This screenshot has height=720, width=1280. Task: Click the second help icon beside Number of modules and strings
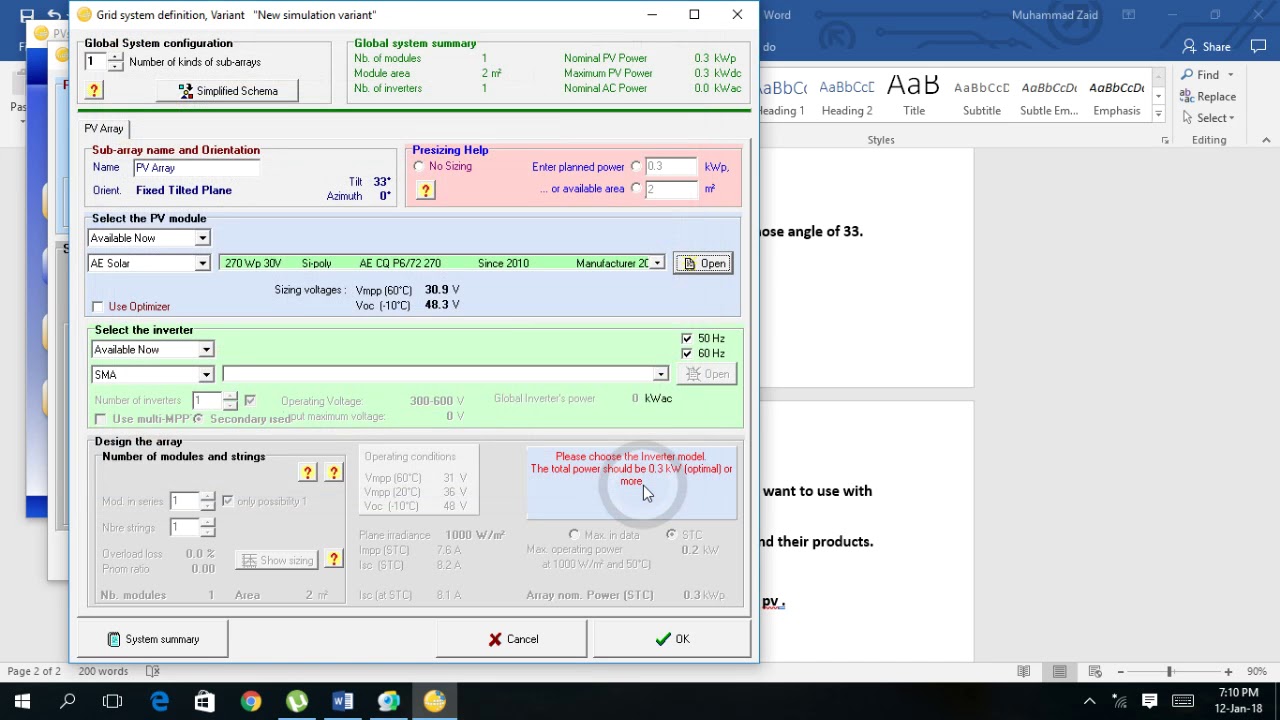coord(334,472)
